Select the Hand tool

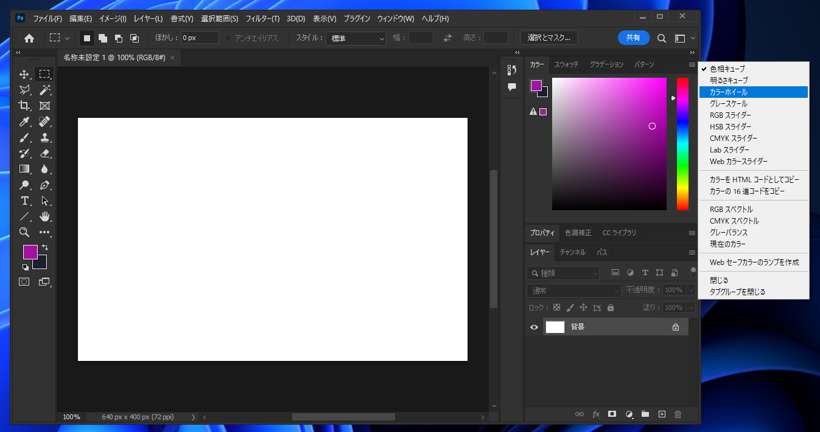pos(44,217)
